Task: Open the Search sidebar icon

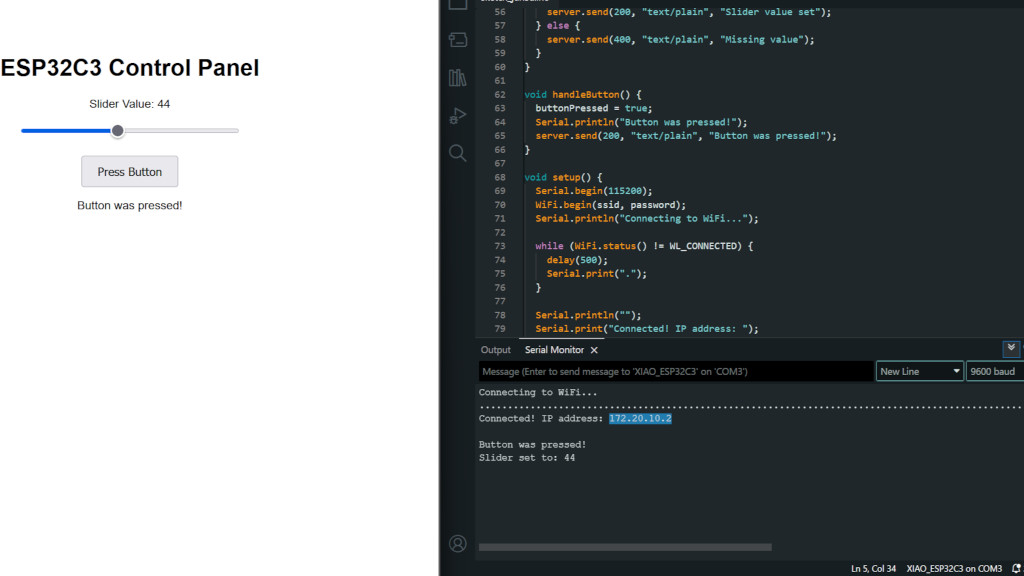Action: tap(458, 153)
